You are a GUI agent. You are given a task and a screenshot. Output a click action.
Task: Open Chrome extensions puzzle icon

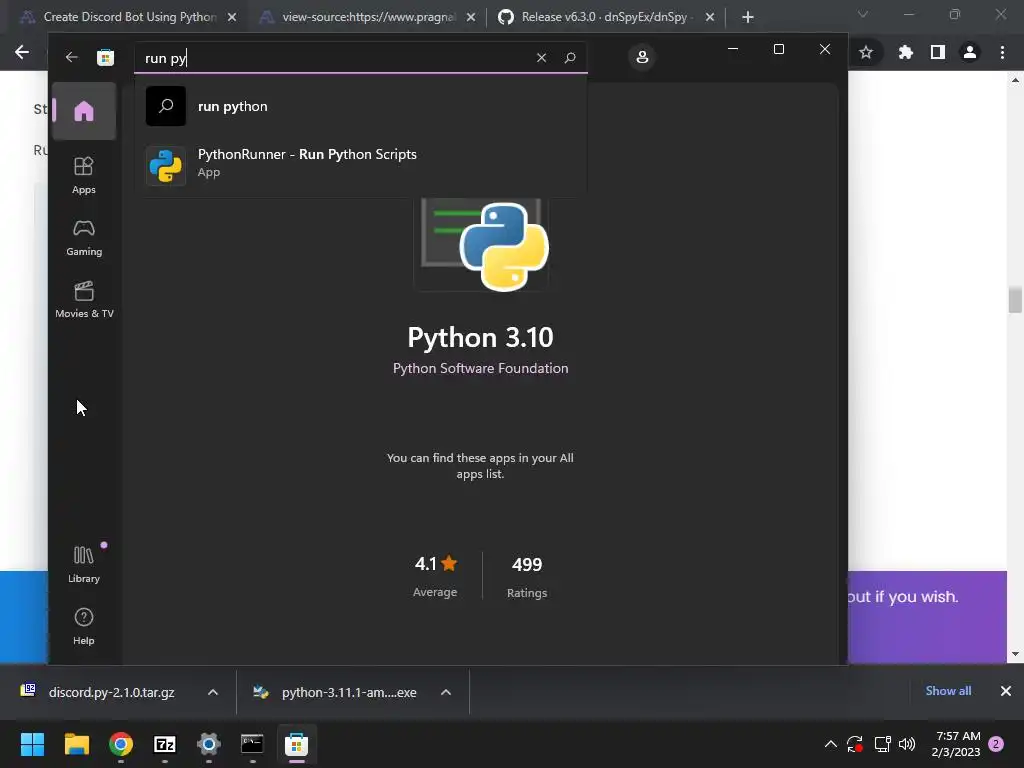click(x=905, y=52)
